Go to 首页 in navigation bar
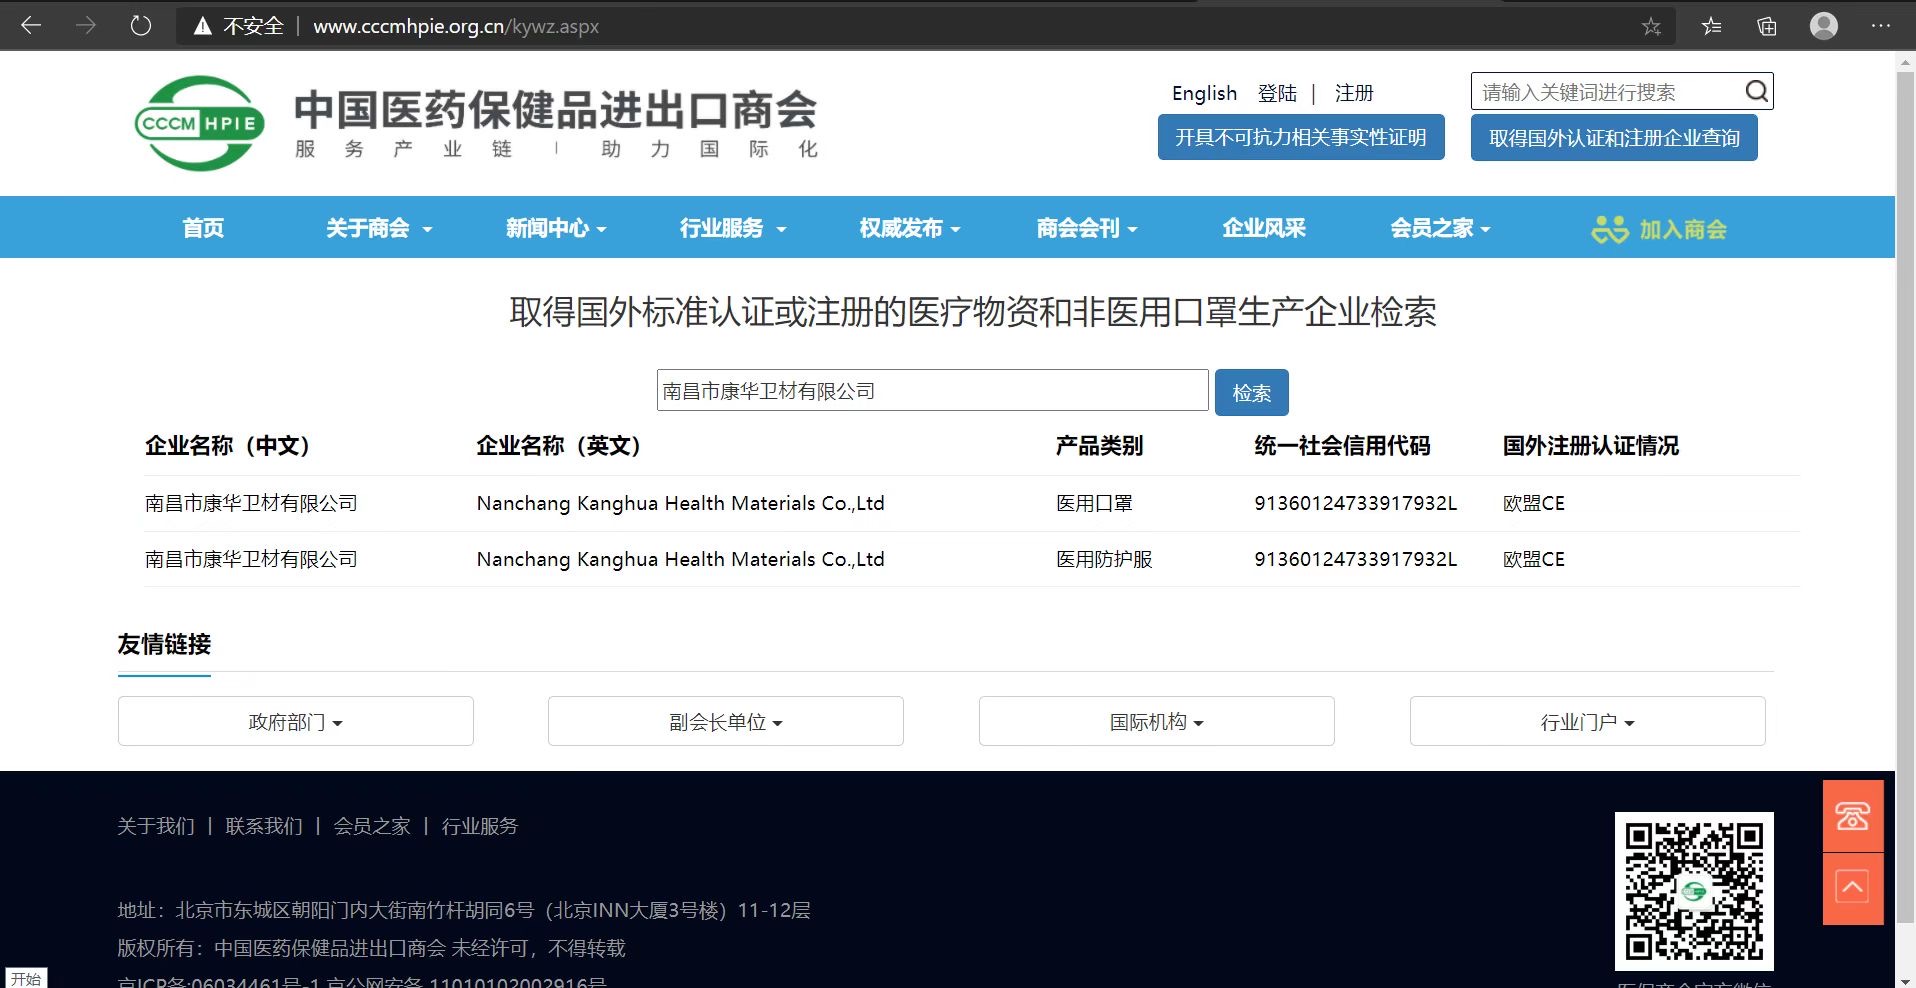The width and height of the screenshot is (1916, 988). click(x=203, y=228)
